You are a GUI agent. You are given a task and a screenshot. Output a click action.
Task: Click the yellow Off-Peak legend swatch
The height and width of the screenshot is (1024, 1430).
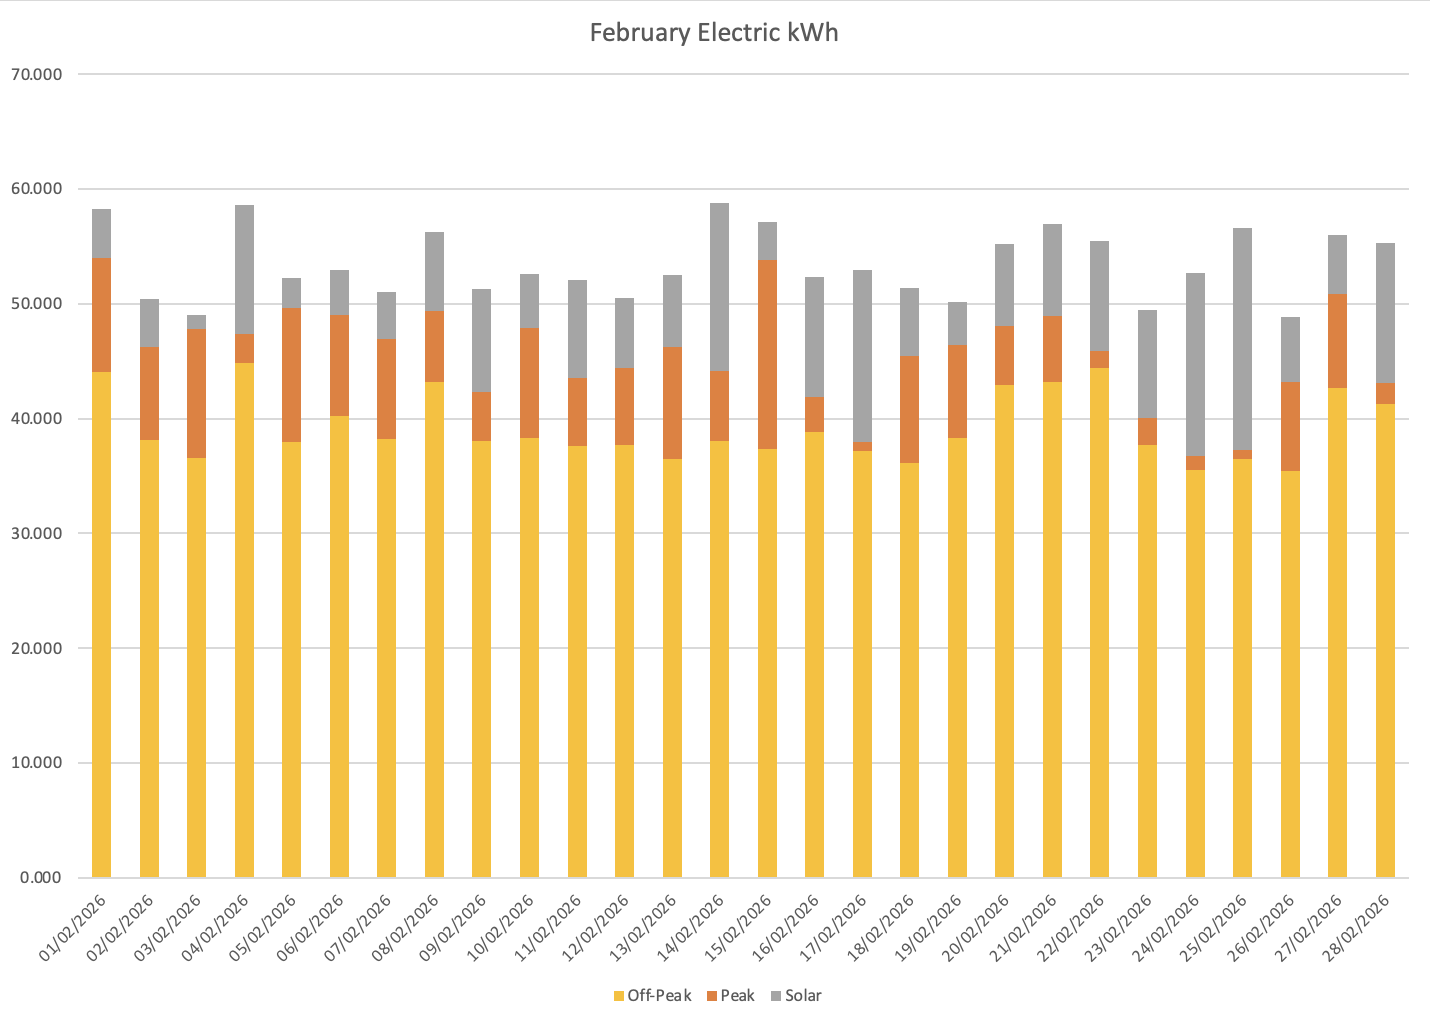pos(618,996)
